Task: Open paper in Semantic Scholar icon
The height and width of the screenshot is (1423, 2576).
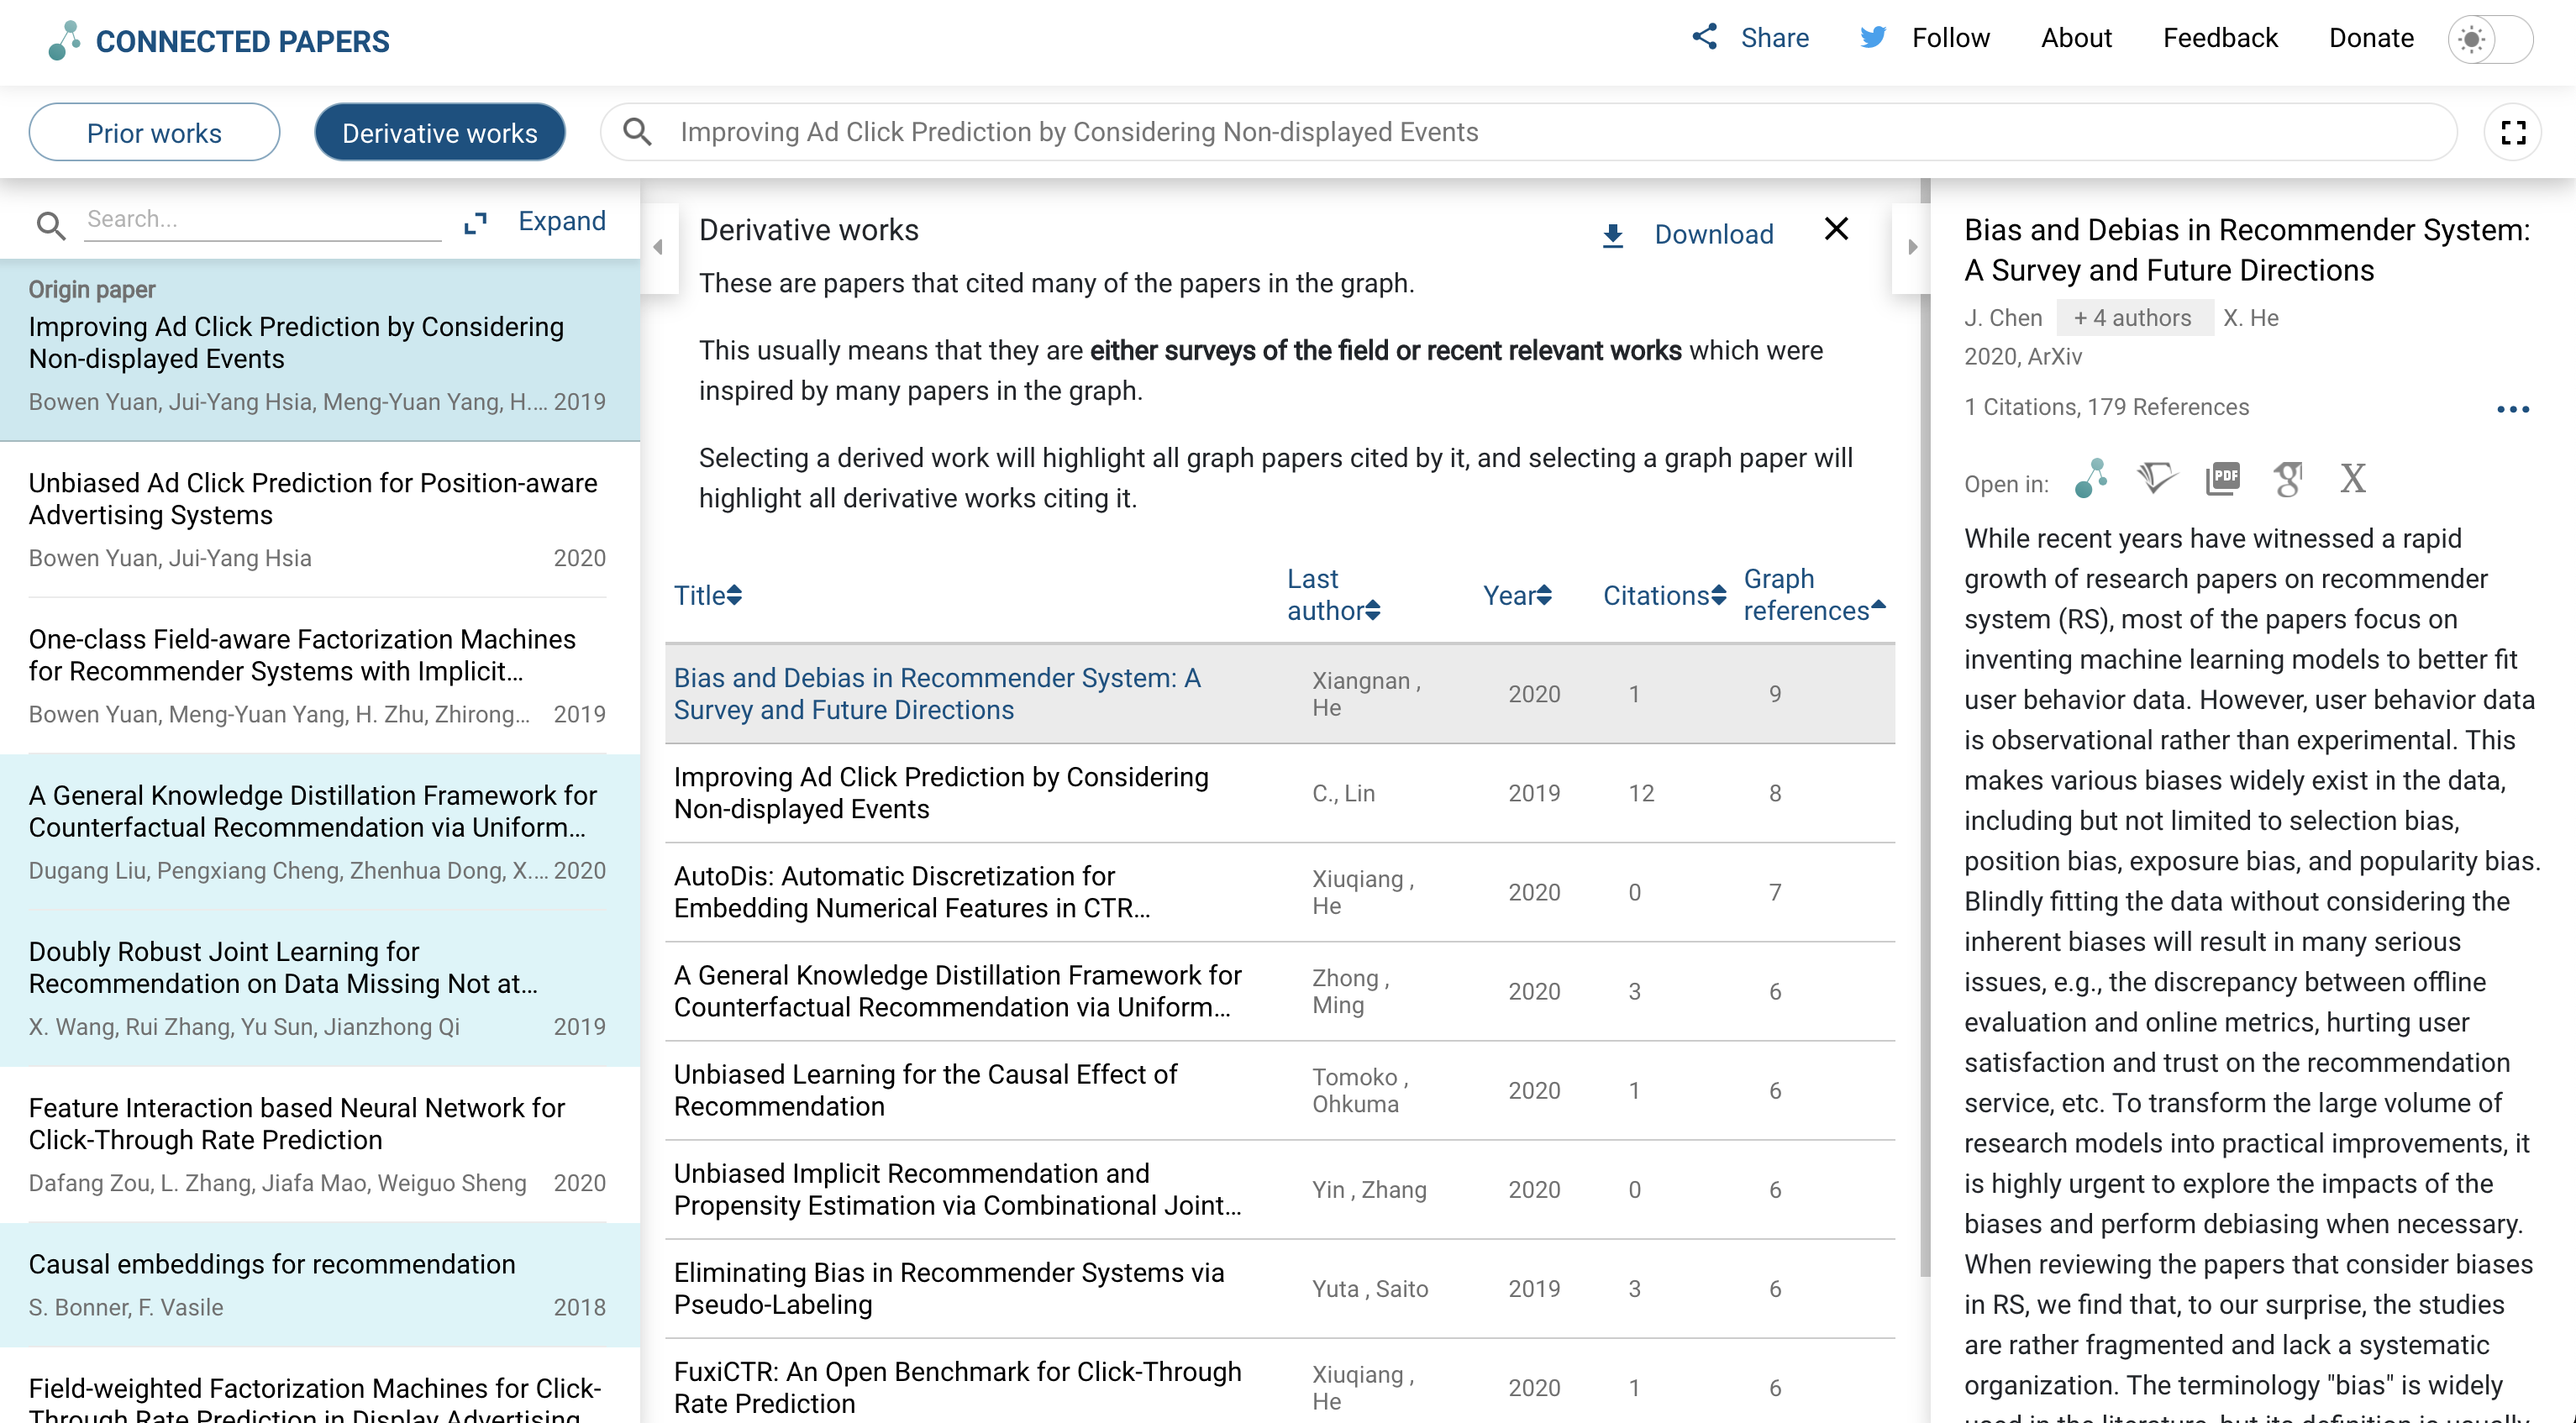Action: pyautogui.click(x=2157, y=478)
